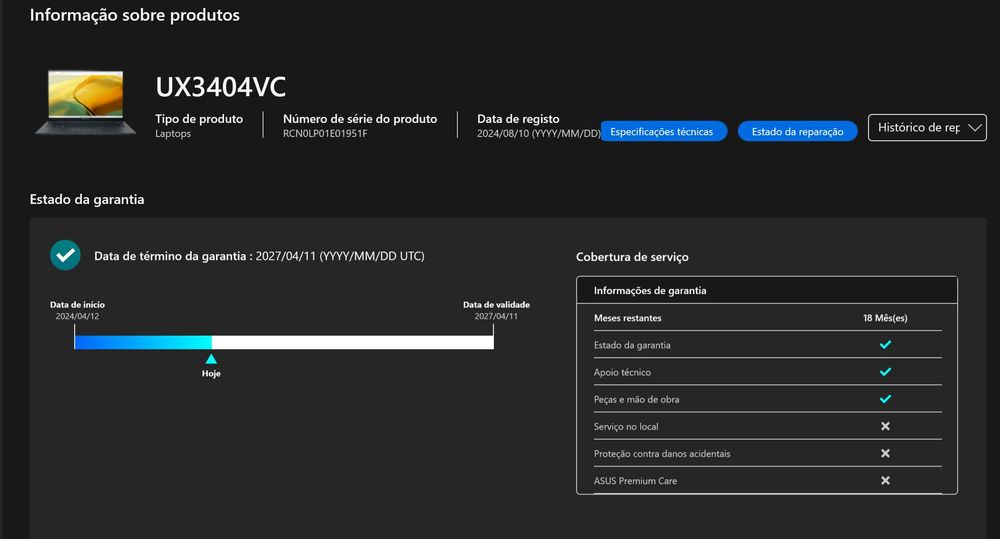Click the Peças e mão de obra label
This screenshot has width=1000, height=539.
pyautogui.click(x=636, y=400)
